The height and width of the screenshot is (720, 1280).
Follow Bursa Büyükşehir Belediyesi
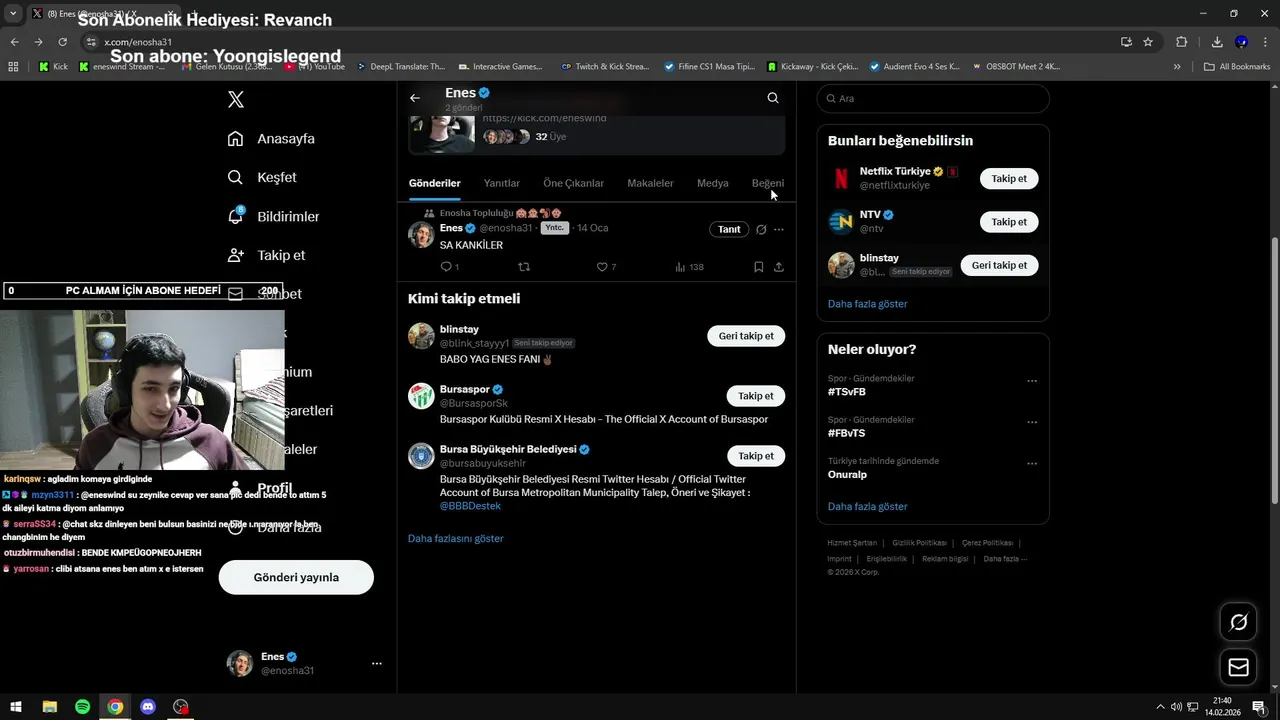coord(756,456)
